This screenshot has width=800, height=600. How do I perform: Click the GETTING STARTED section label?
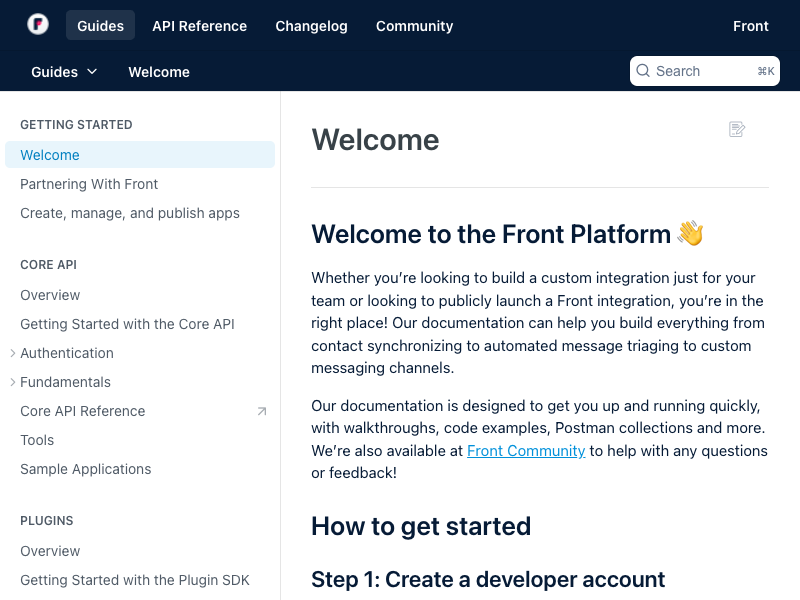pyautogui.click(x=76, y=124)
